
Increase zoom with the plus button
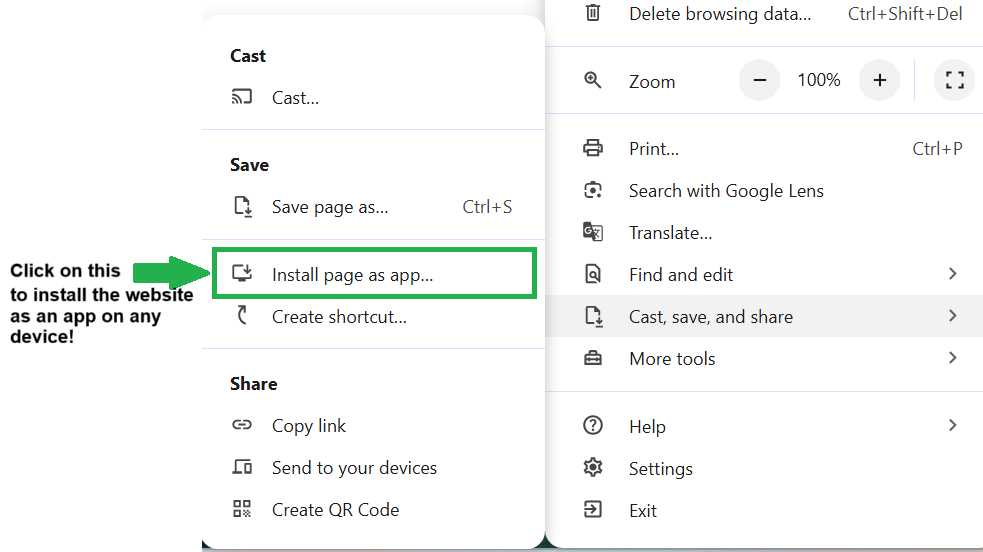tap(880, 80)
